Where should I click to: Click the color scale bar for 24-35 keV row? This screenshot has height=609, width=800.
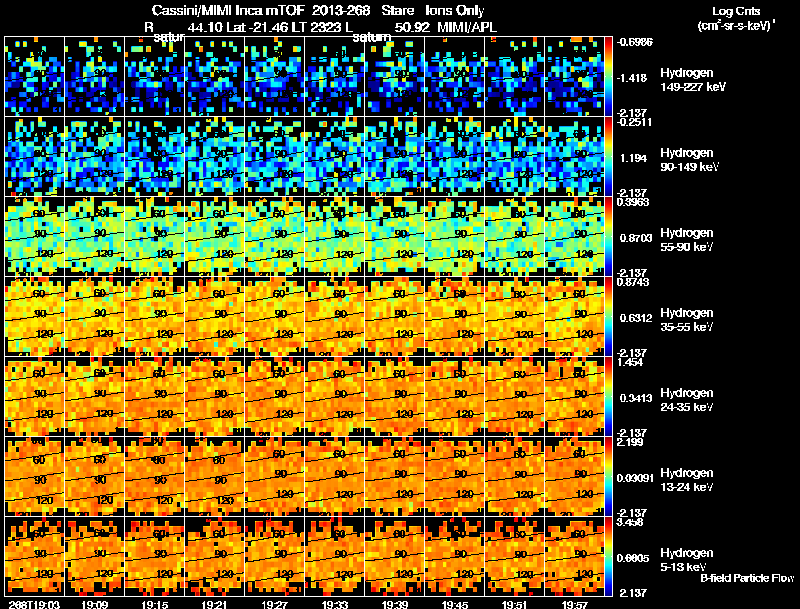tap(608, 397)
